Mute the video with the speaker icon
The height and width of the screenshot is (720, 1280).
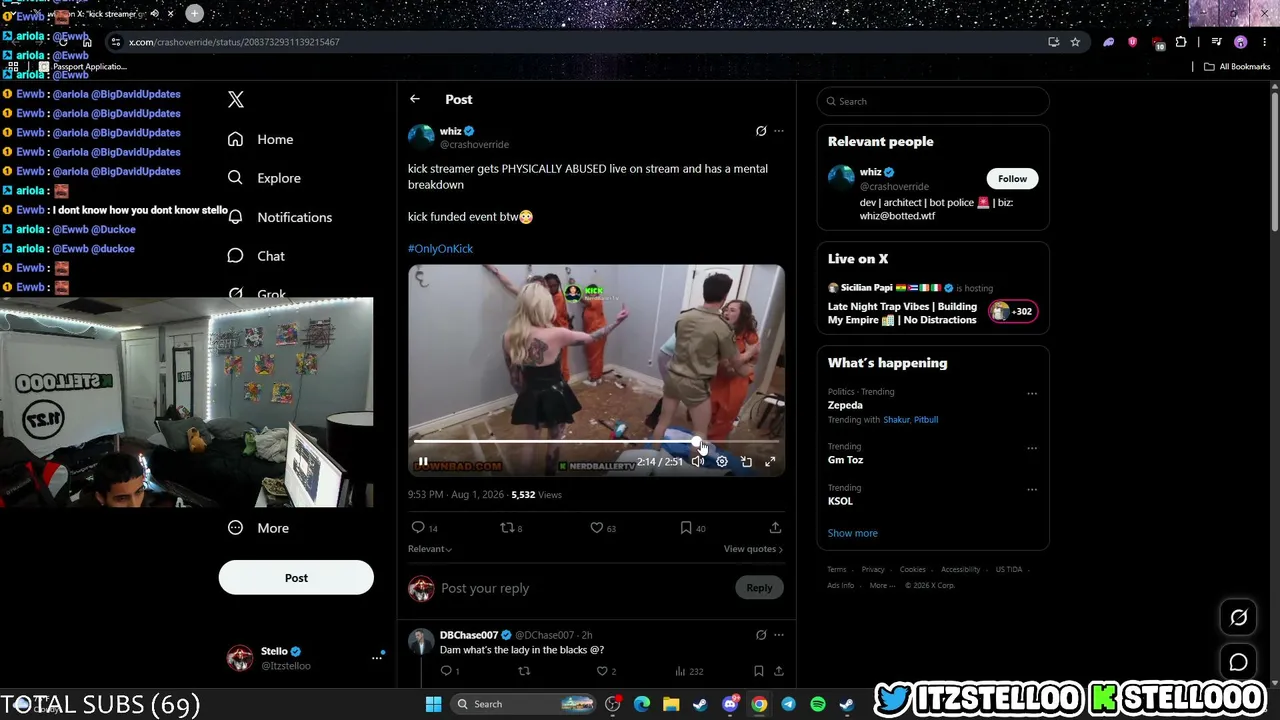coord(698,462)
